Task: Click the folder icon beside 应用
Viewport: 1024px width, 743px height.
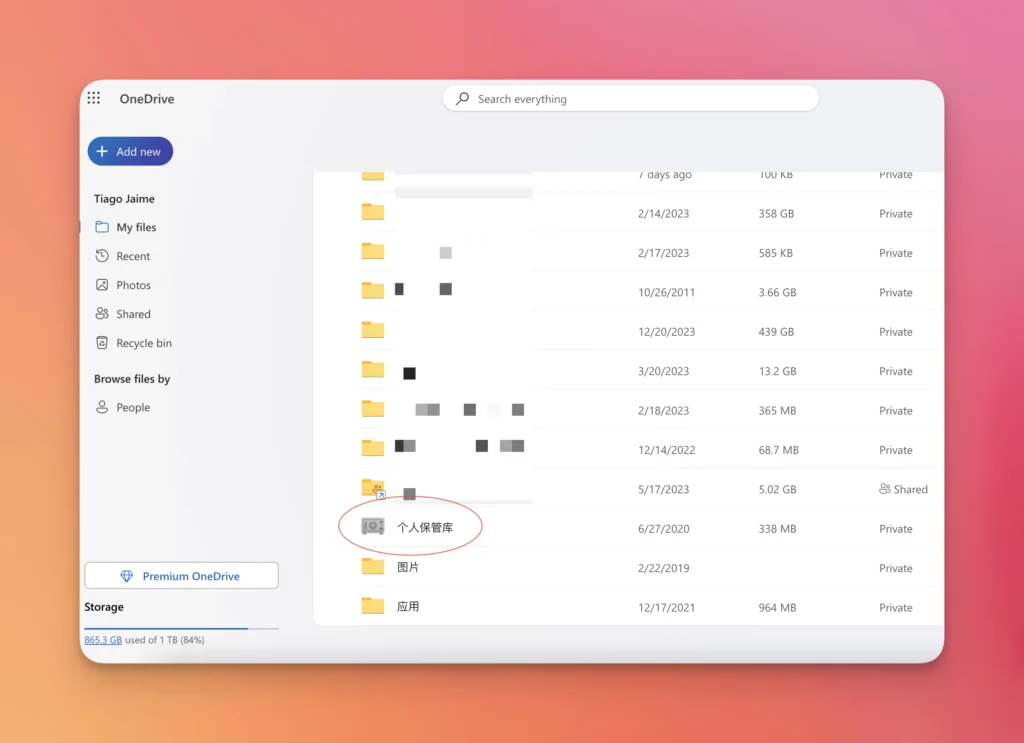Action: point(373,605)
